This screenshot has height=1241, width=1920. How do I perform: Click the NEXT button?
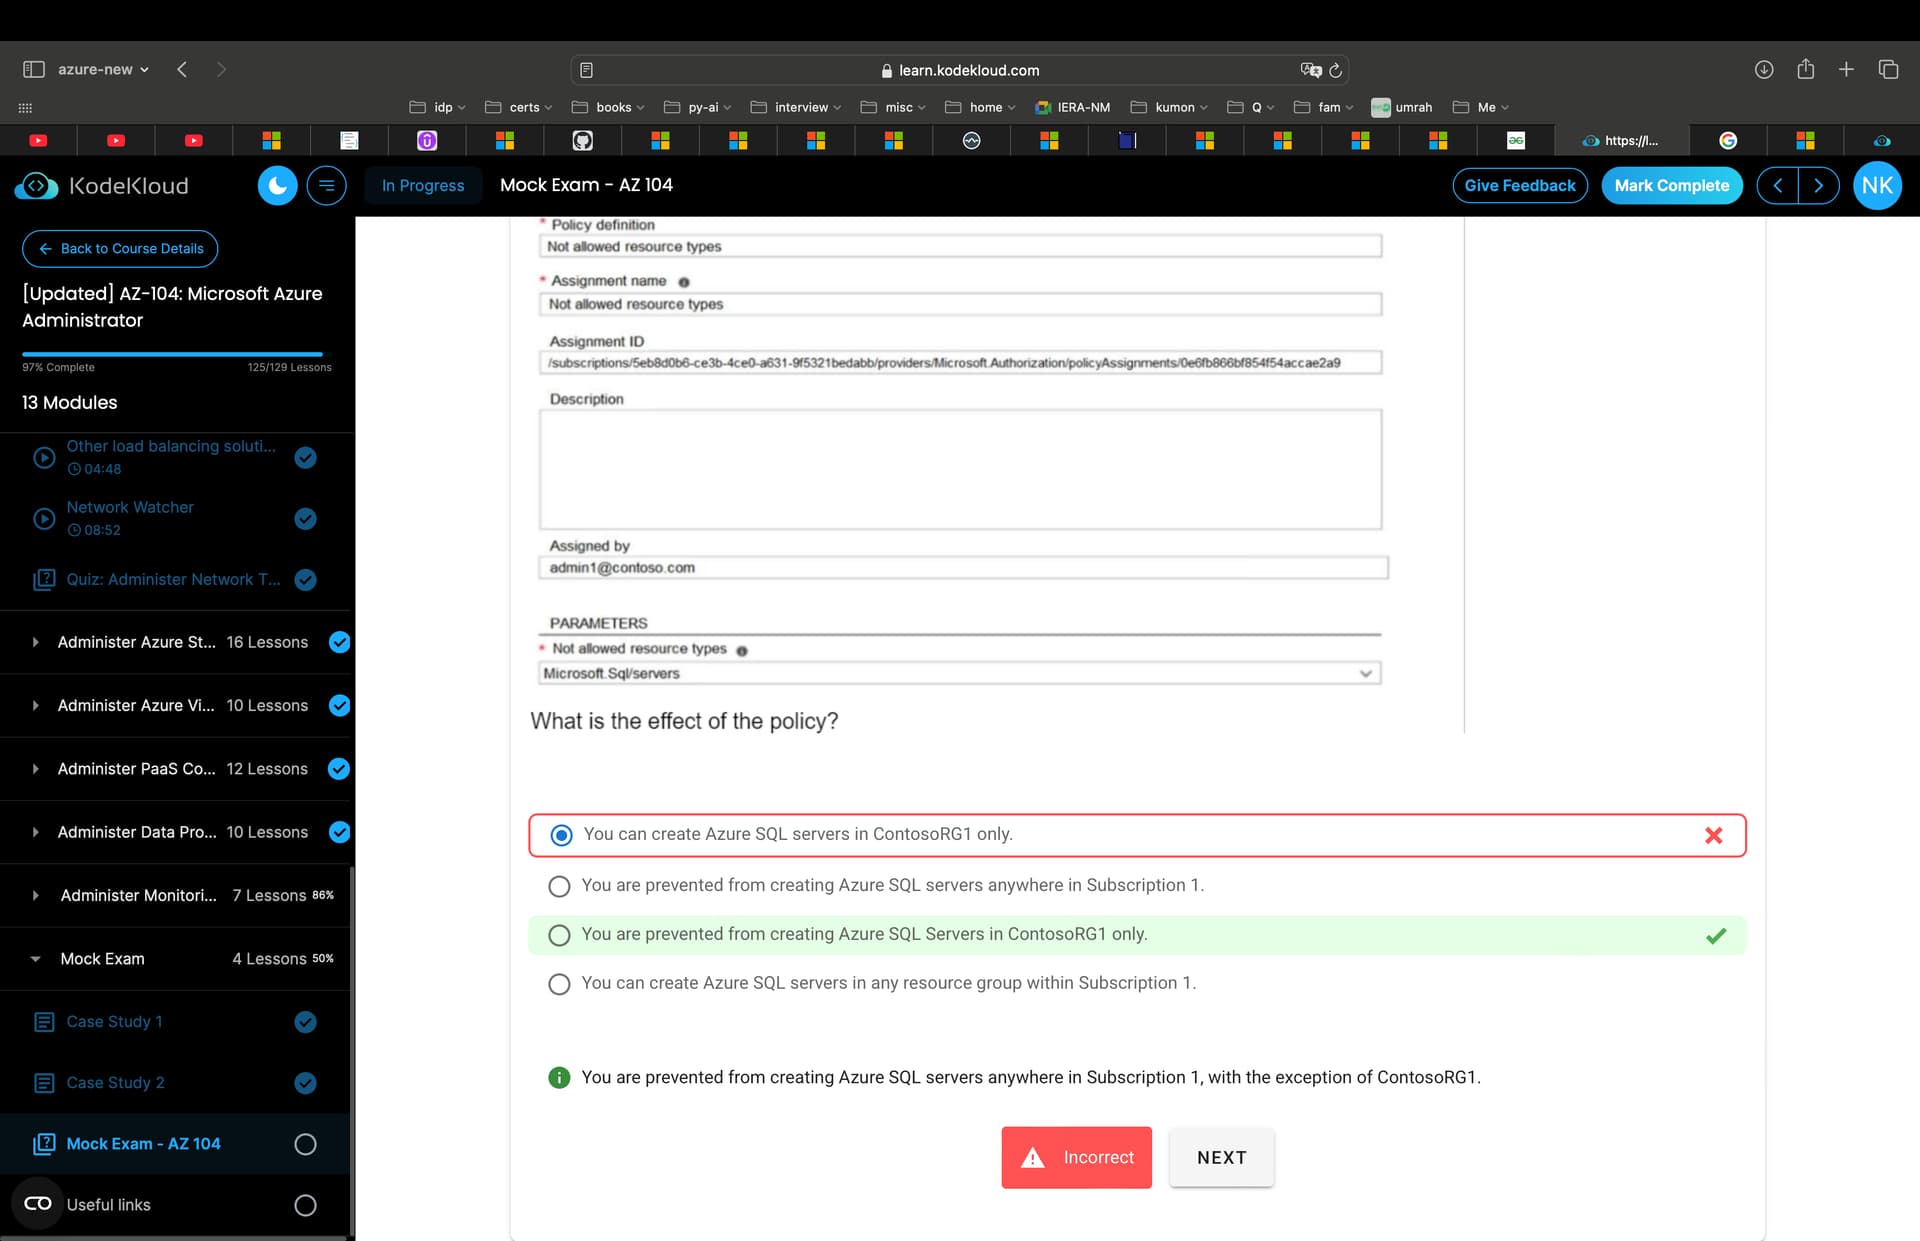click(x=1221, y=1157)
